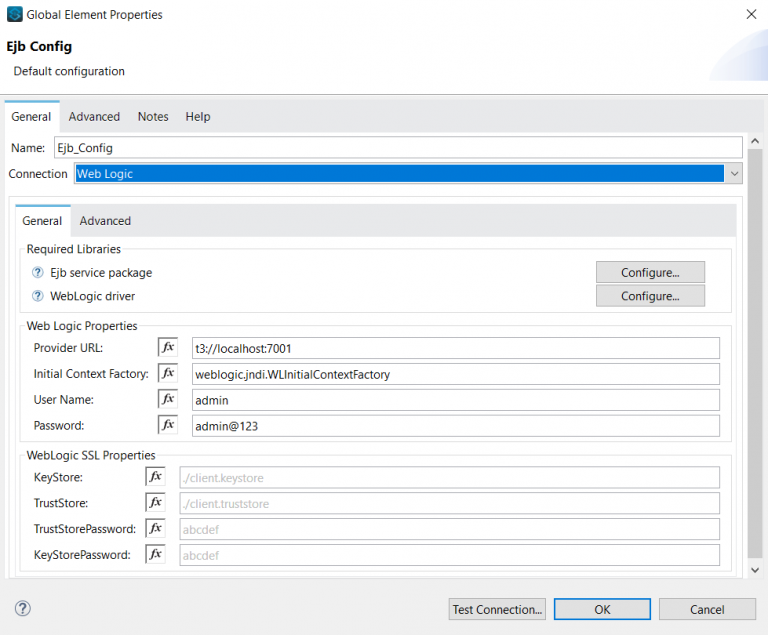Click the scrollbar down arrow
Image resolution: width=768 pixels, height=635 pixels.
[x=755, y=570]
